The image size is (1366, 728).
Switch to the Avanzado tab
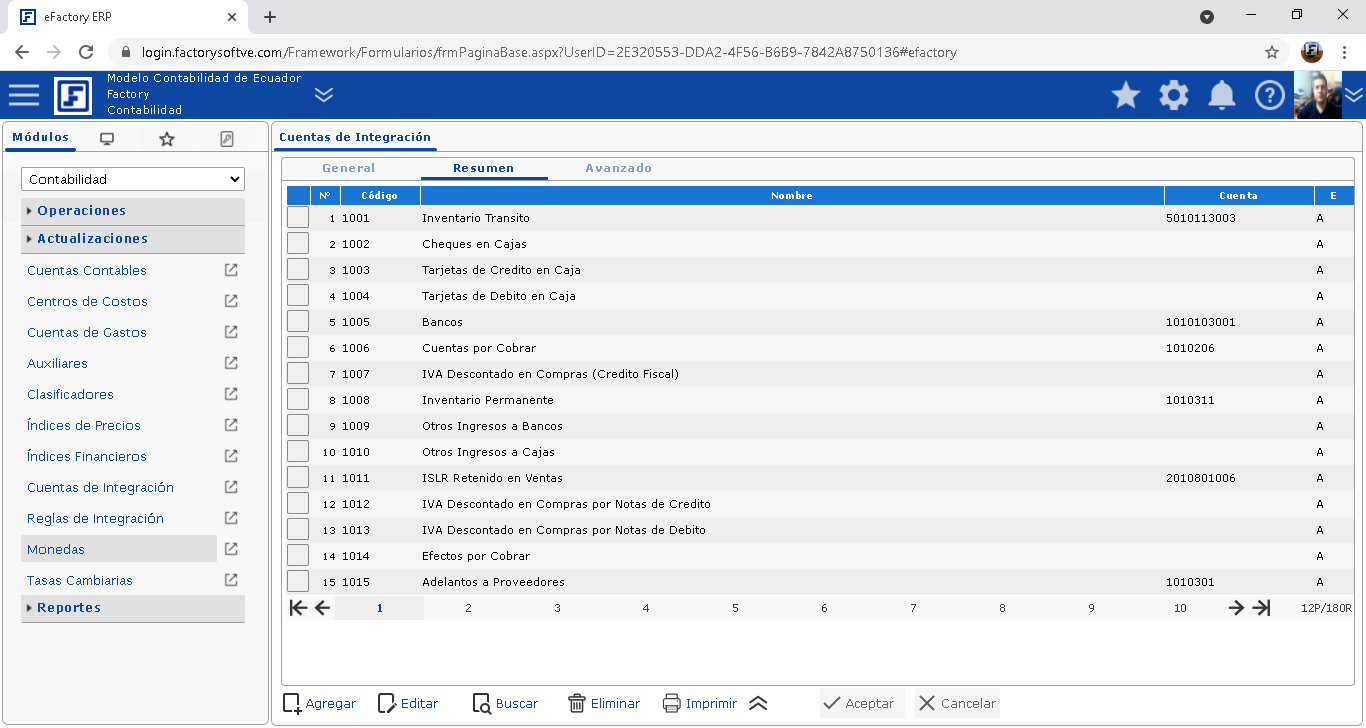point(618,168)
